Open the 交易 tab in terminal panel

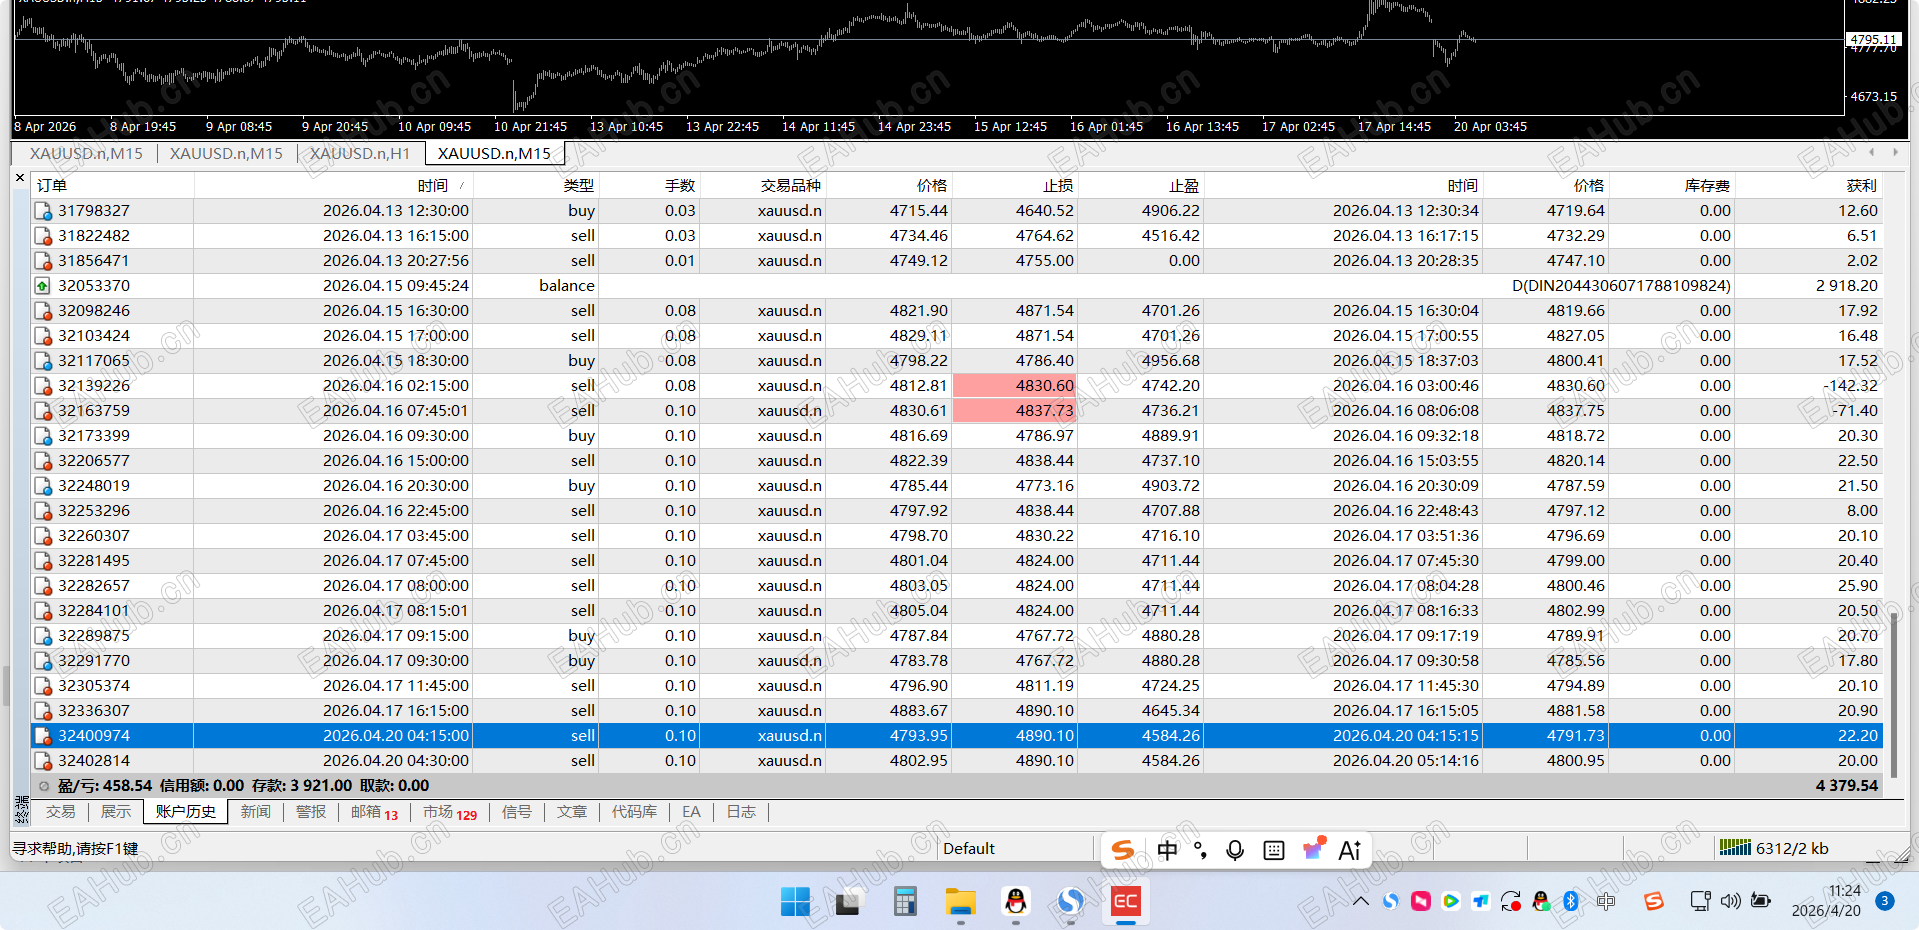[60, 812]
